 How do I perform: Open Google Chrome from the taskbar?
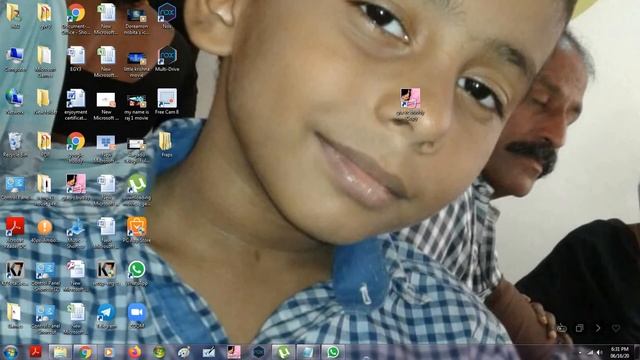click(85, 352)
